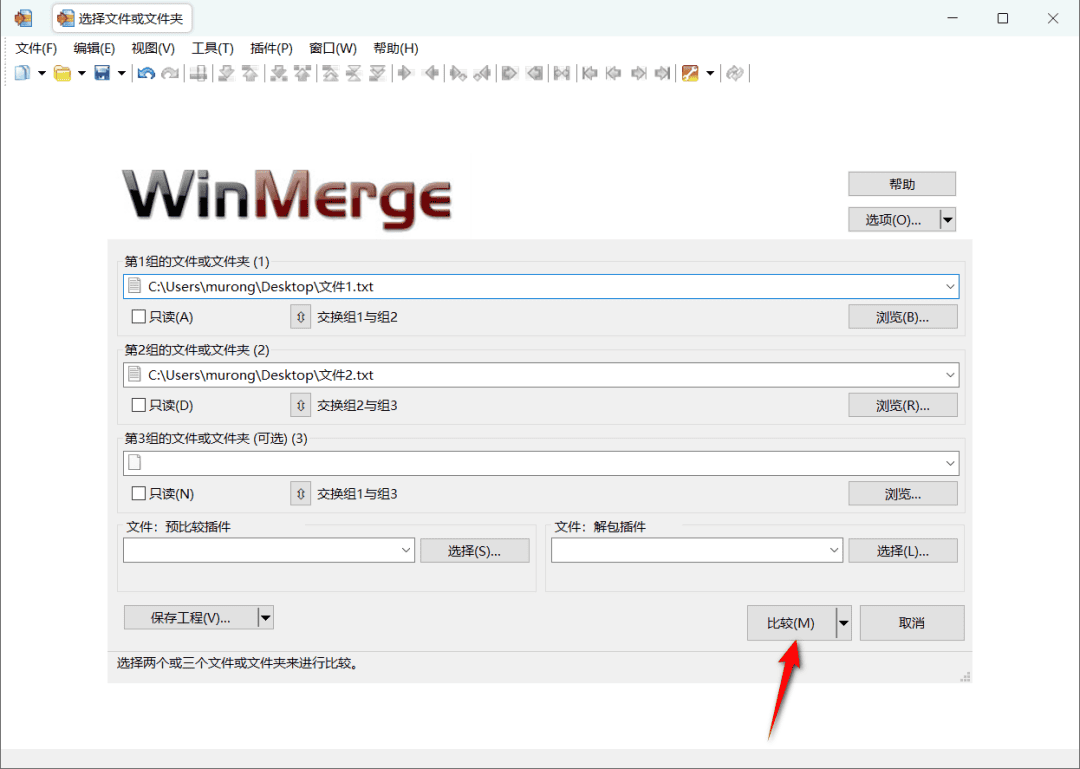Click the First Difference toolbar icon
Screen dimensions: 1080x769
click(x=331, y=72)
